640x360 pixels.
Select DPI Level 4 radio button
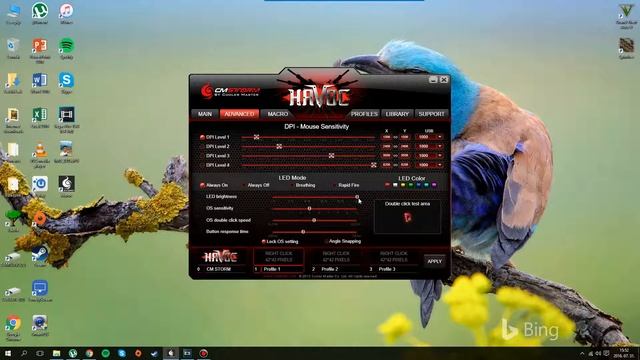pos(202,165)
